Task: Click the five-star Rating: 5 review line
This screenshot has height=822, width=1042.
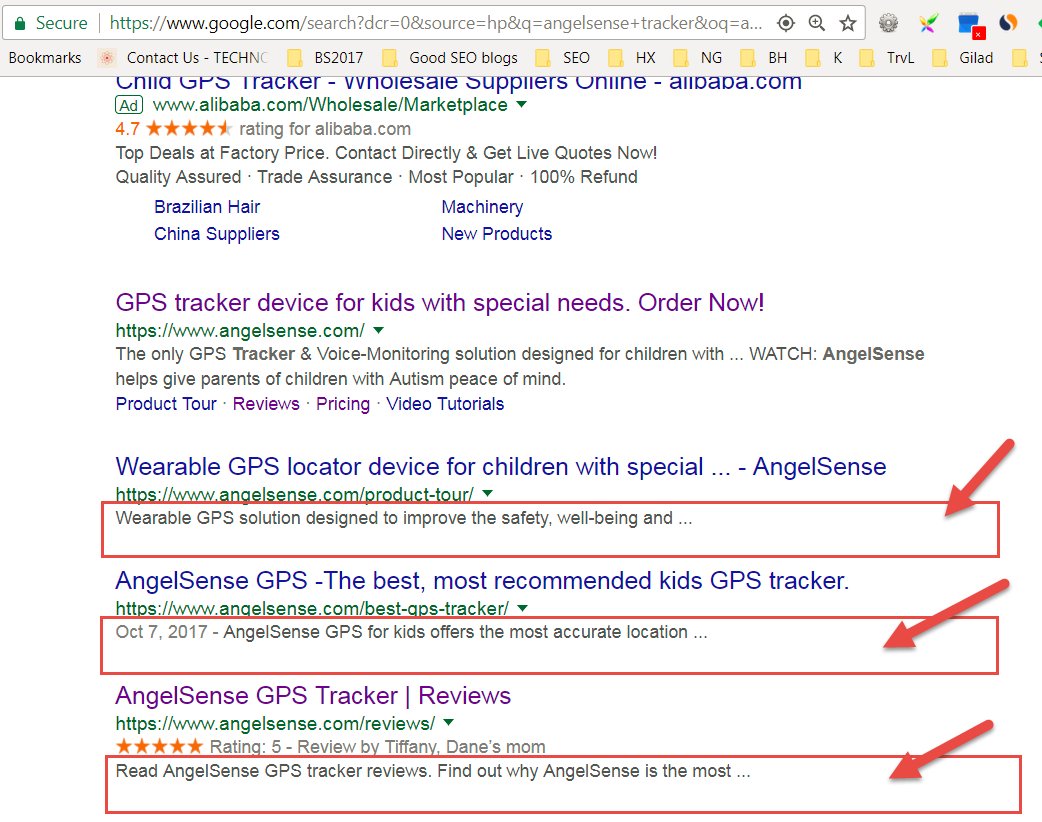Action: 330,747
